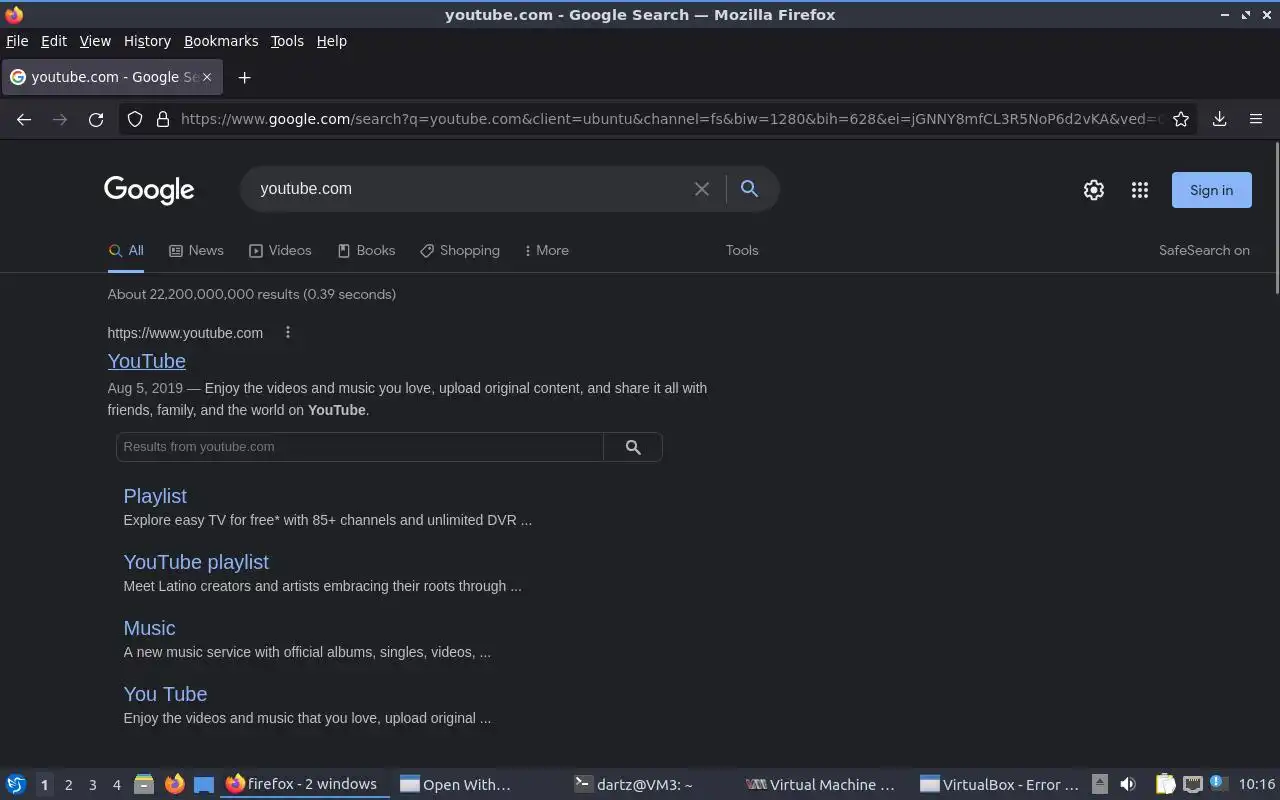Open the notification tray icon with alert

1218,783
